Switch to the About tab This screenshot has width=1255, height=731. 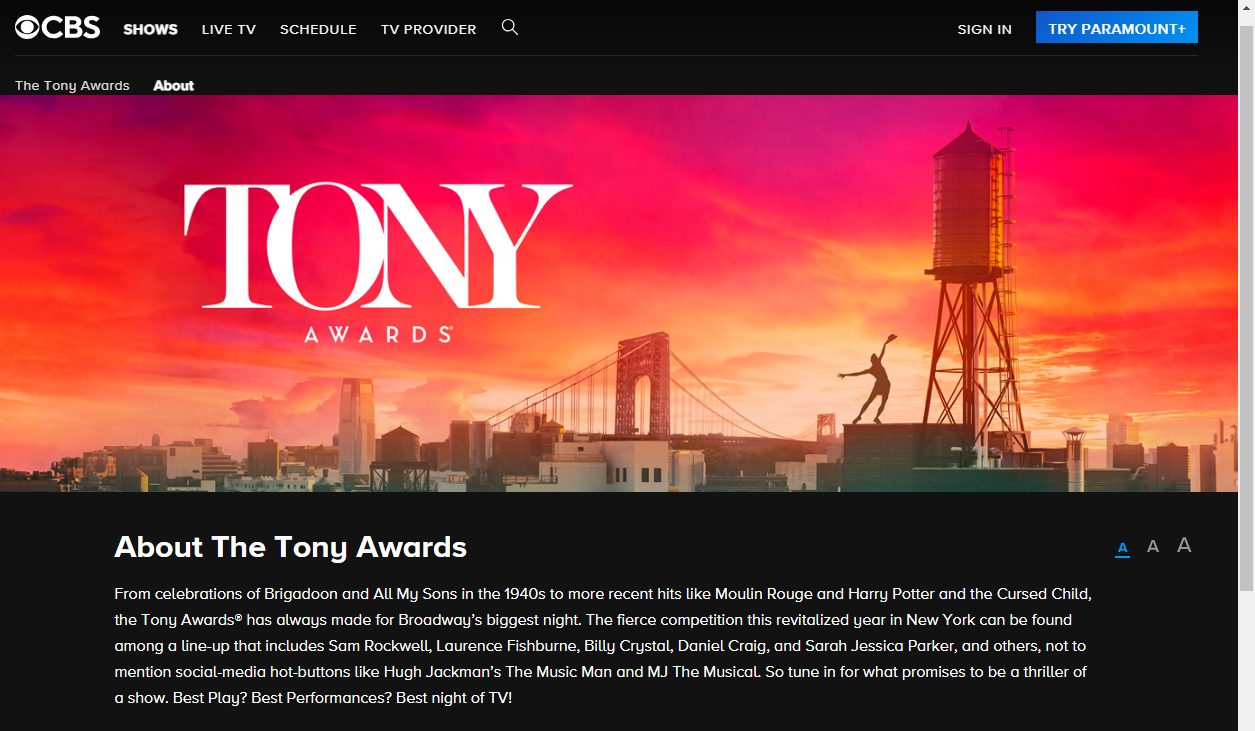[173, 85]
